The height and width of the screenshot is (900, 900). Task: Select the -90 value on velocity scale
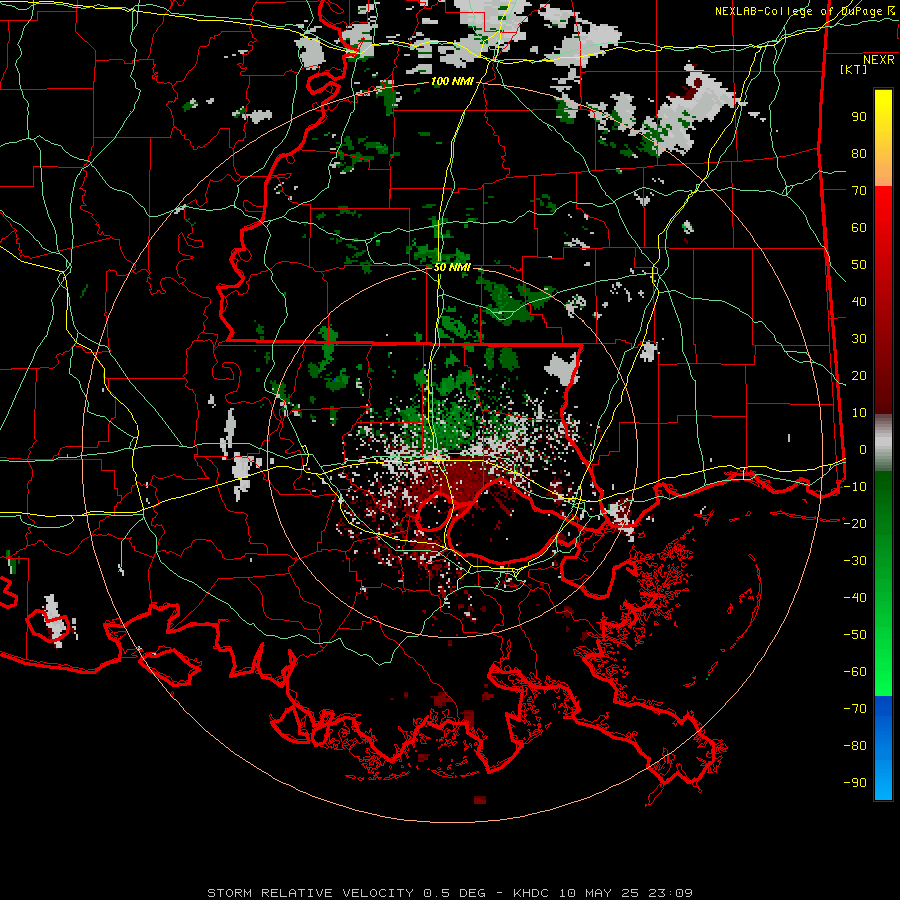(855, 783)
